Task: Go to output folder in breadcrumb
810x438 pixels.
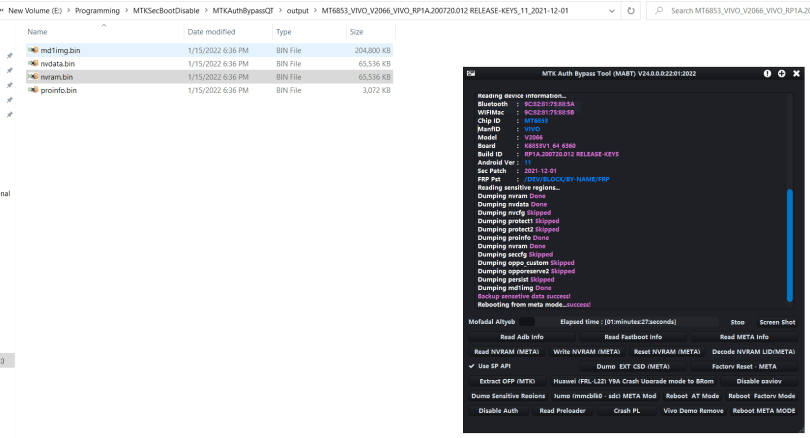Action: pos(298,10)
